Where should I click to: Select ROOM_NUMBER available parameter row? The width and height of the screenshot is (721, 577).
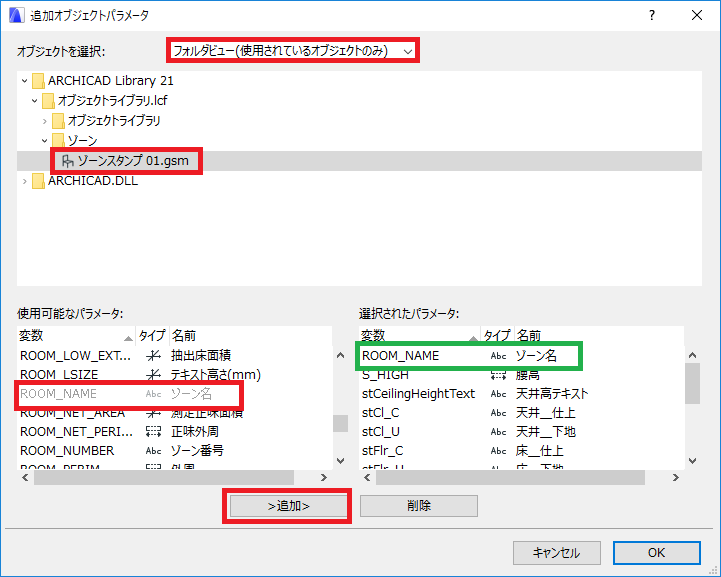click(175, 451)
